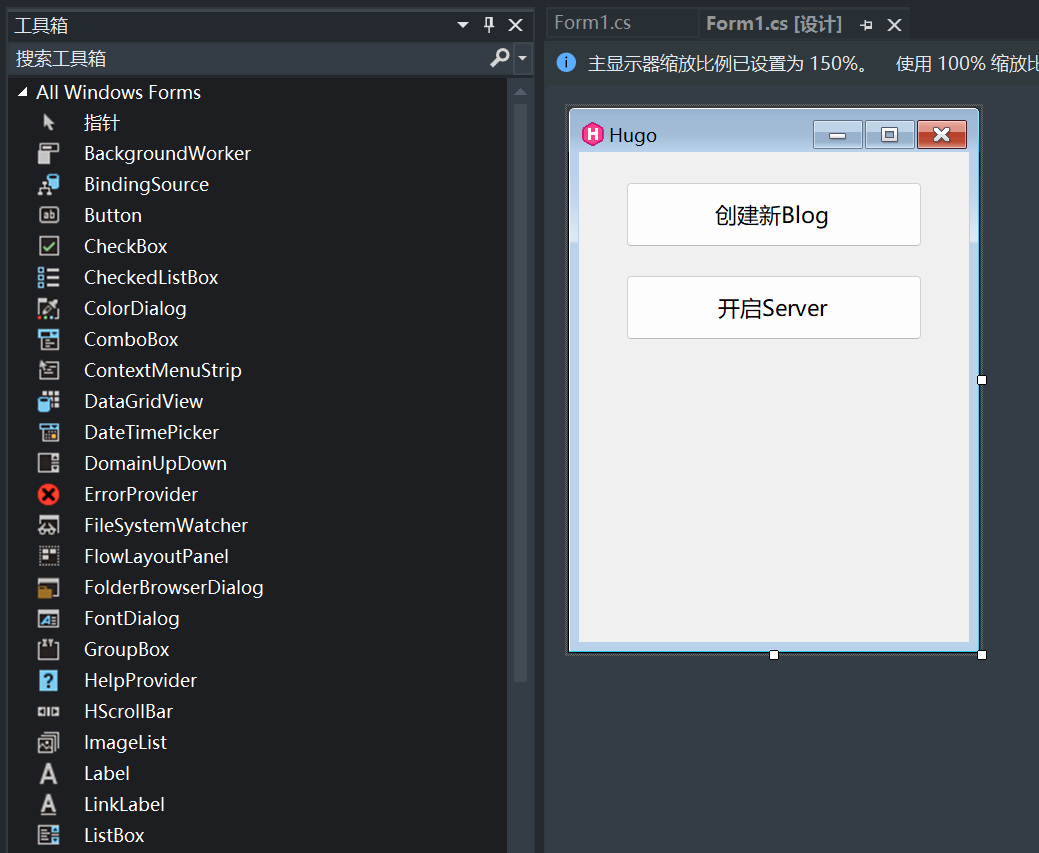
Task: Click the 创建新Blog button on the form
Action: [773, 214]
